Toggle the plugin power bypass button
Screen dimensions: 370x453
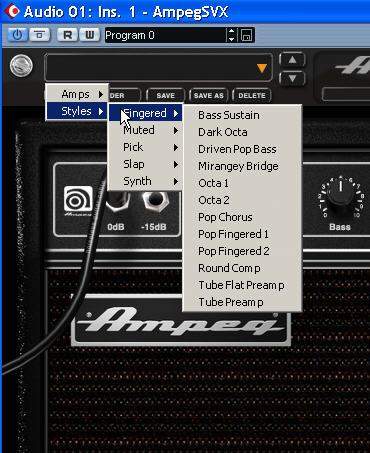pyautogui.click(x=17, y=35)
